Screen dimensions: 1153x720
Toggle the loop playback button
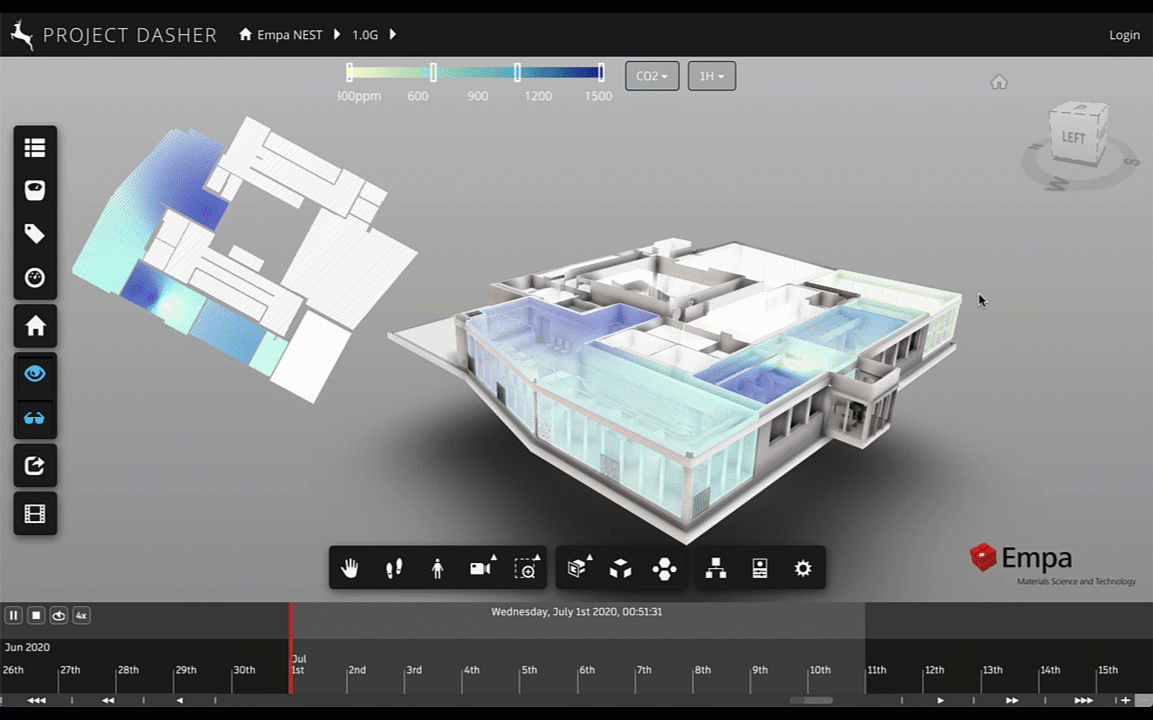coord(58,615)
